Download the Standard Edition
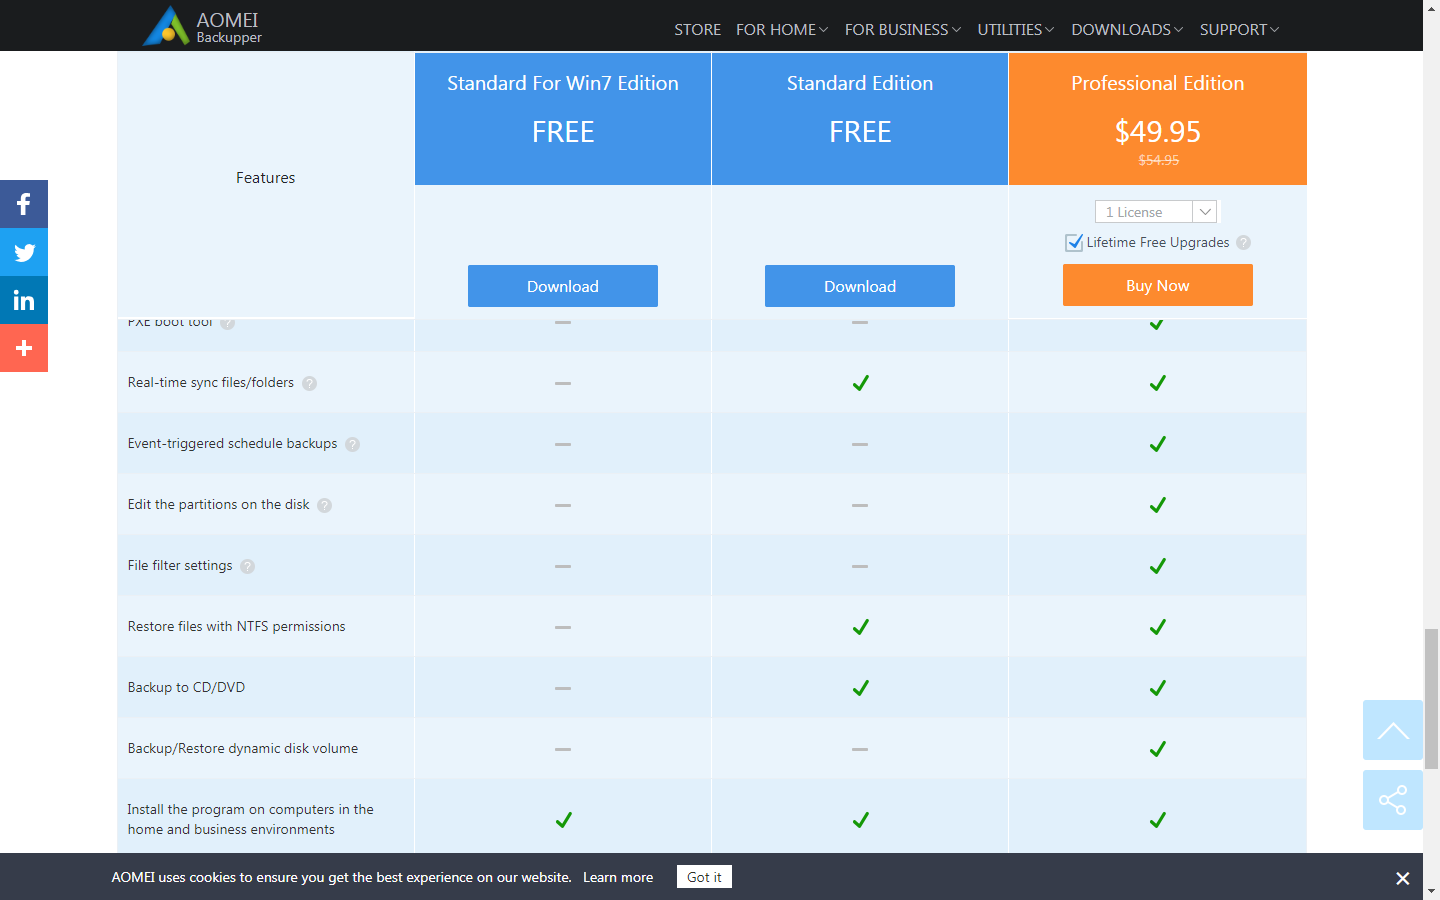 (x=860, y=286)
